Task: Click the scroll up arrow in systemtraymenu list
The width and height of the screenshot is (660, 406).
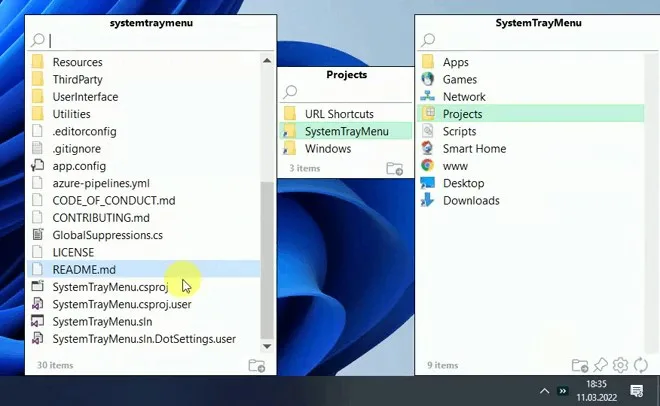Action: [267, 61]
